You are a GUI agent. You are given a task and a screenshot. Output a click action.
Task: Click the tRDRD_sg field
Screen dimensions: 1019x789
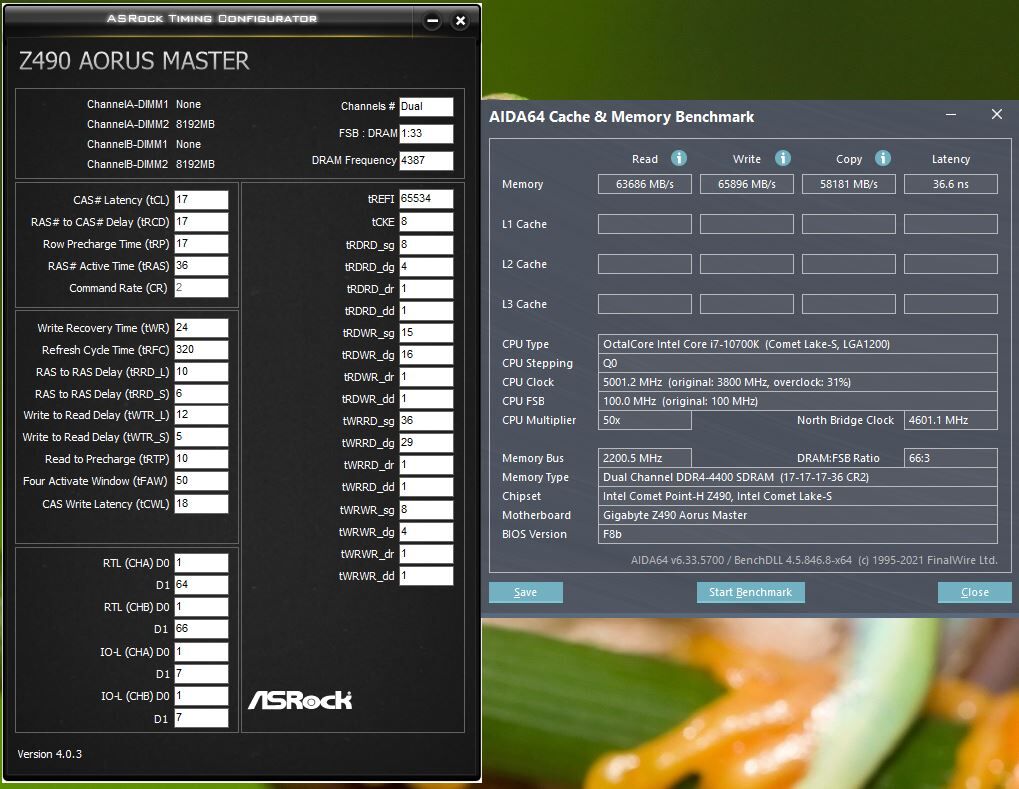coord(426,245)
